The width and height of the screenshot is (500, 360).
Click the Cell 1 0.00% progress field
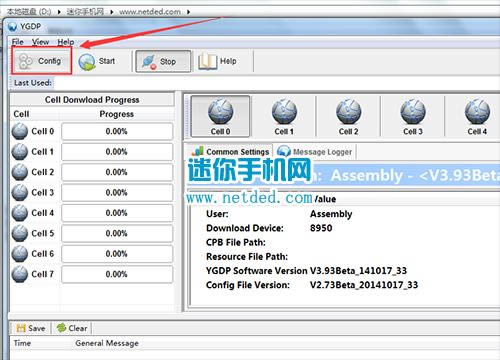(x=117, y=152)
